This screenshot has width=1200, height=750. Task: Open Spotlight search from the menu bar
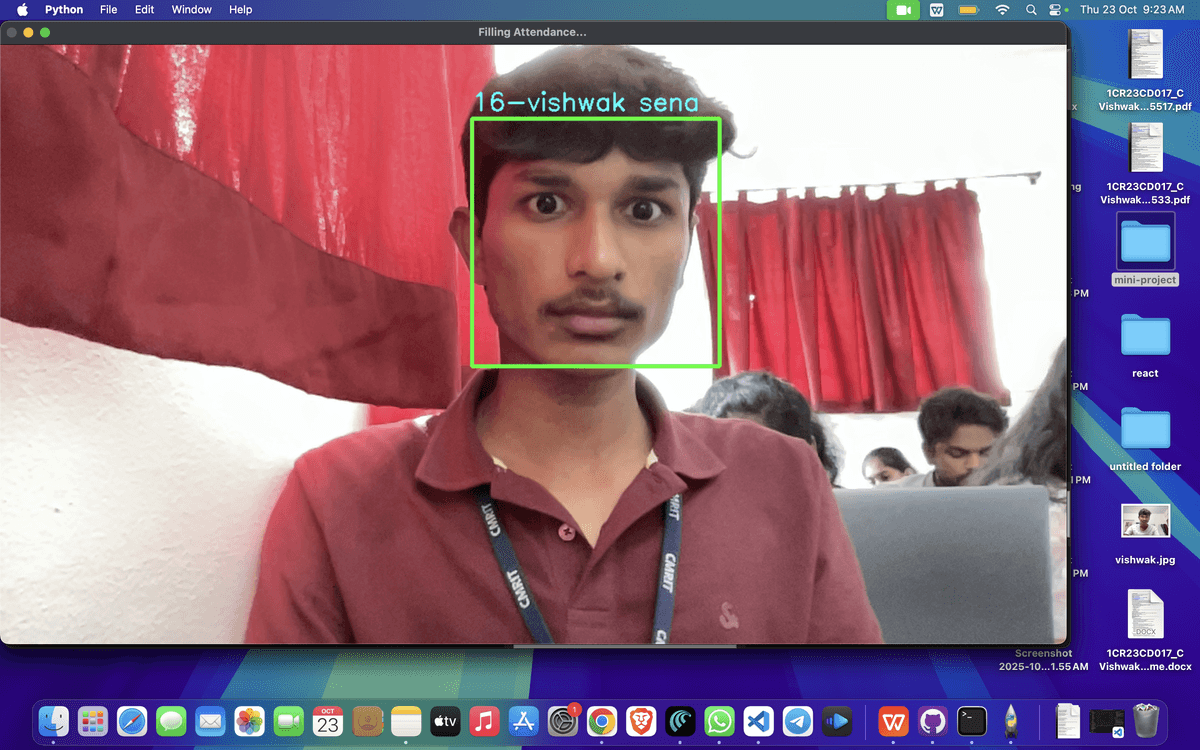pos(1030,10)
